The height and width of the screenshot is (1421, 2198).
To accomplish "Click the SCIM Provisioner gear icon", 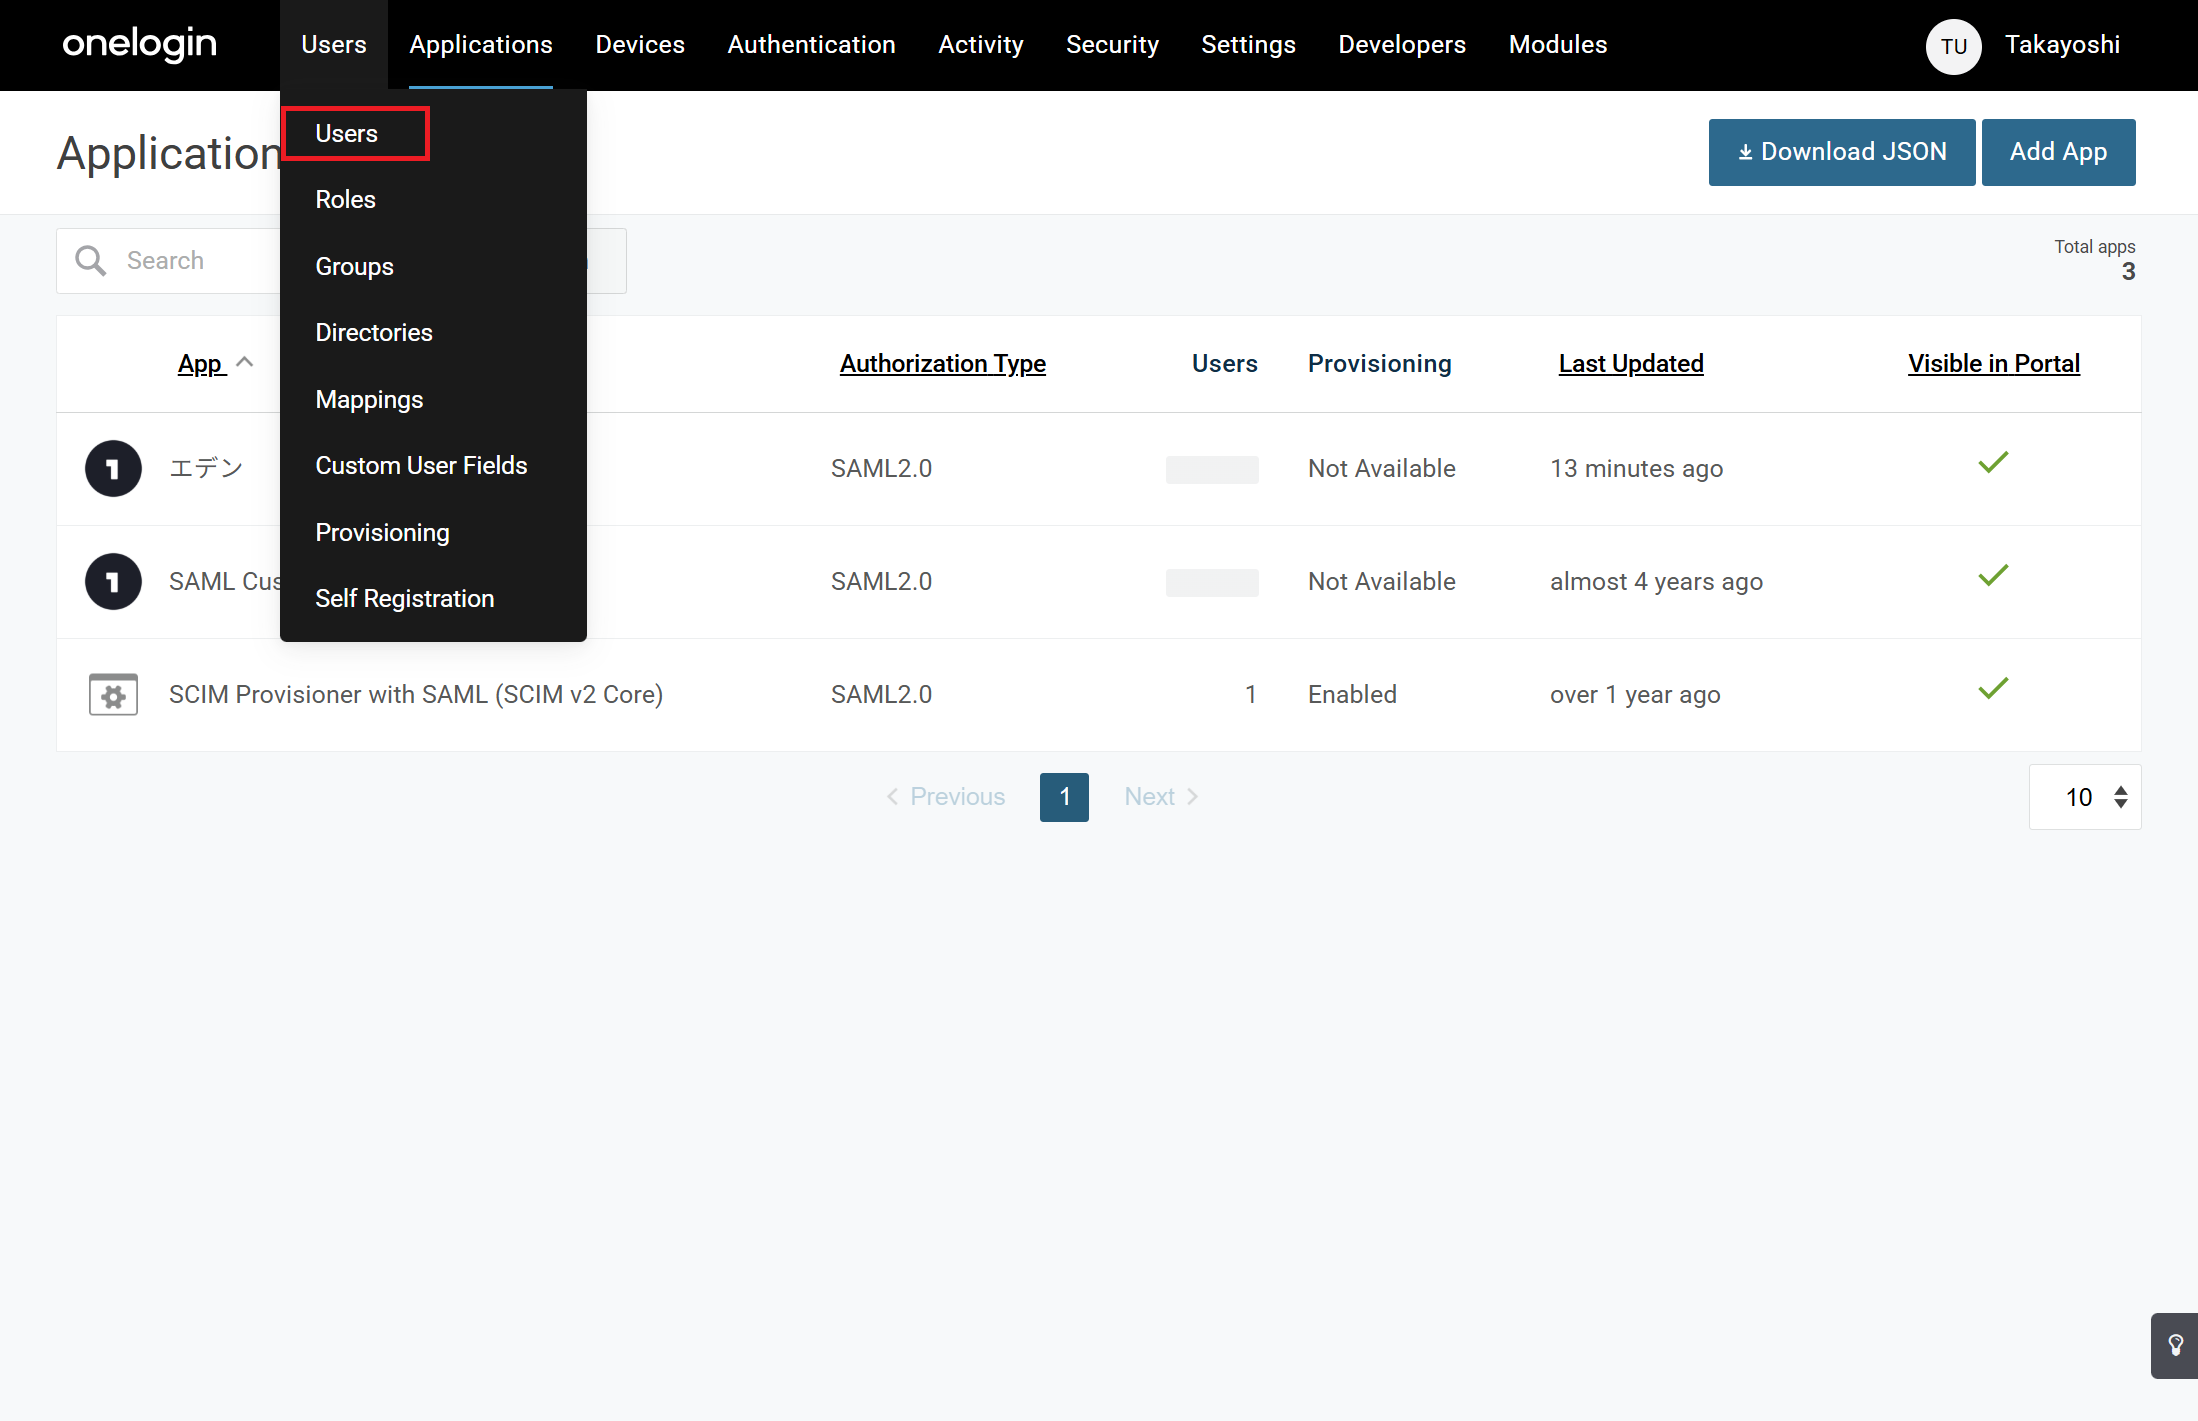I will point(113,695).
